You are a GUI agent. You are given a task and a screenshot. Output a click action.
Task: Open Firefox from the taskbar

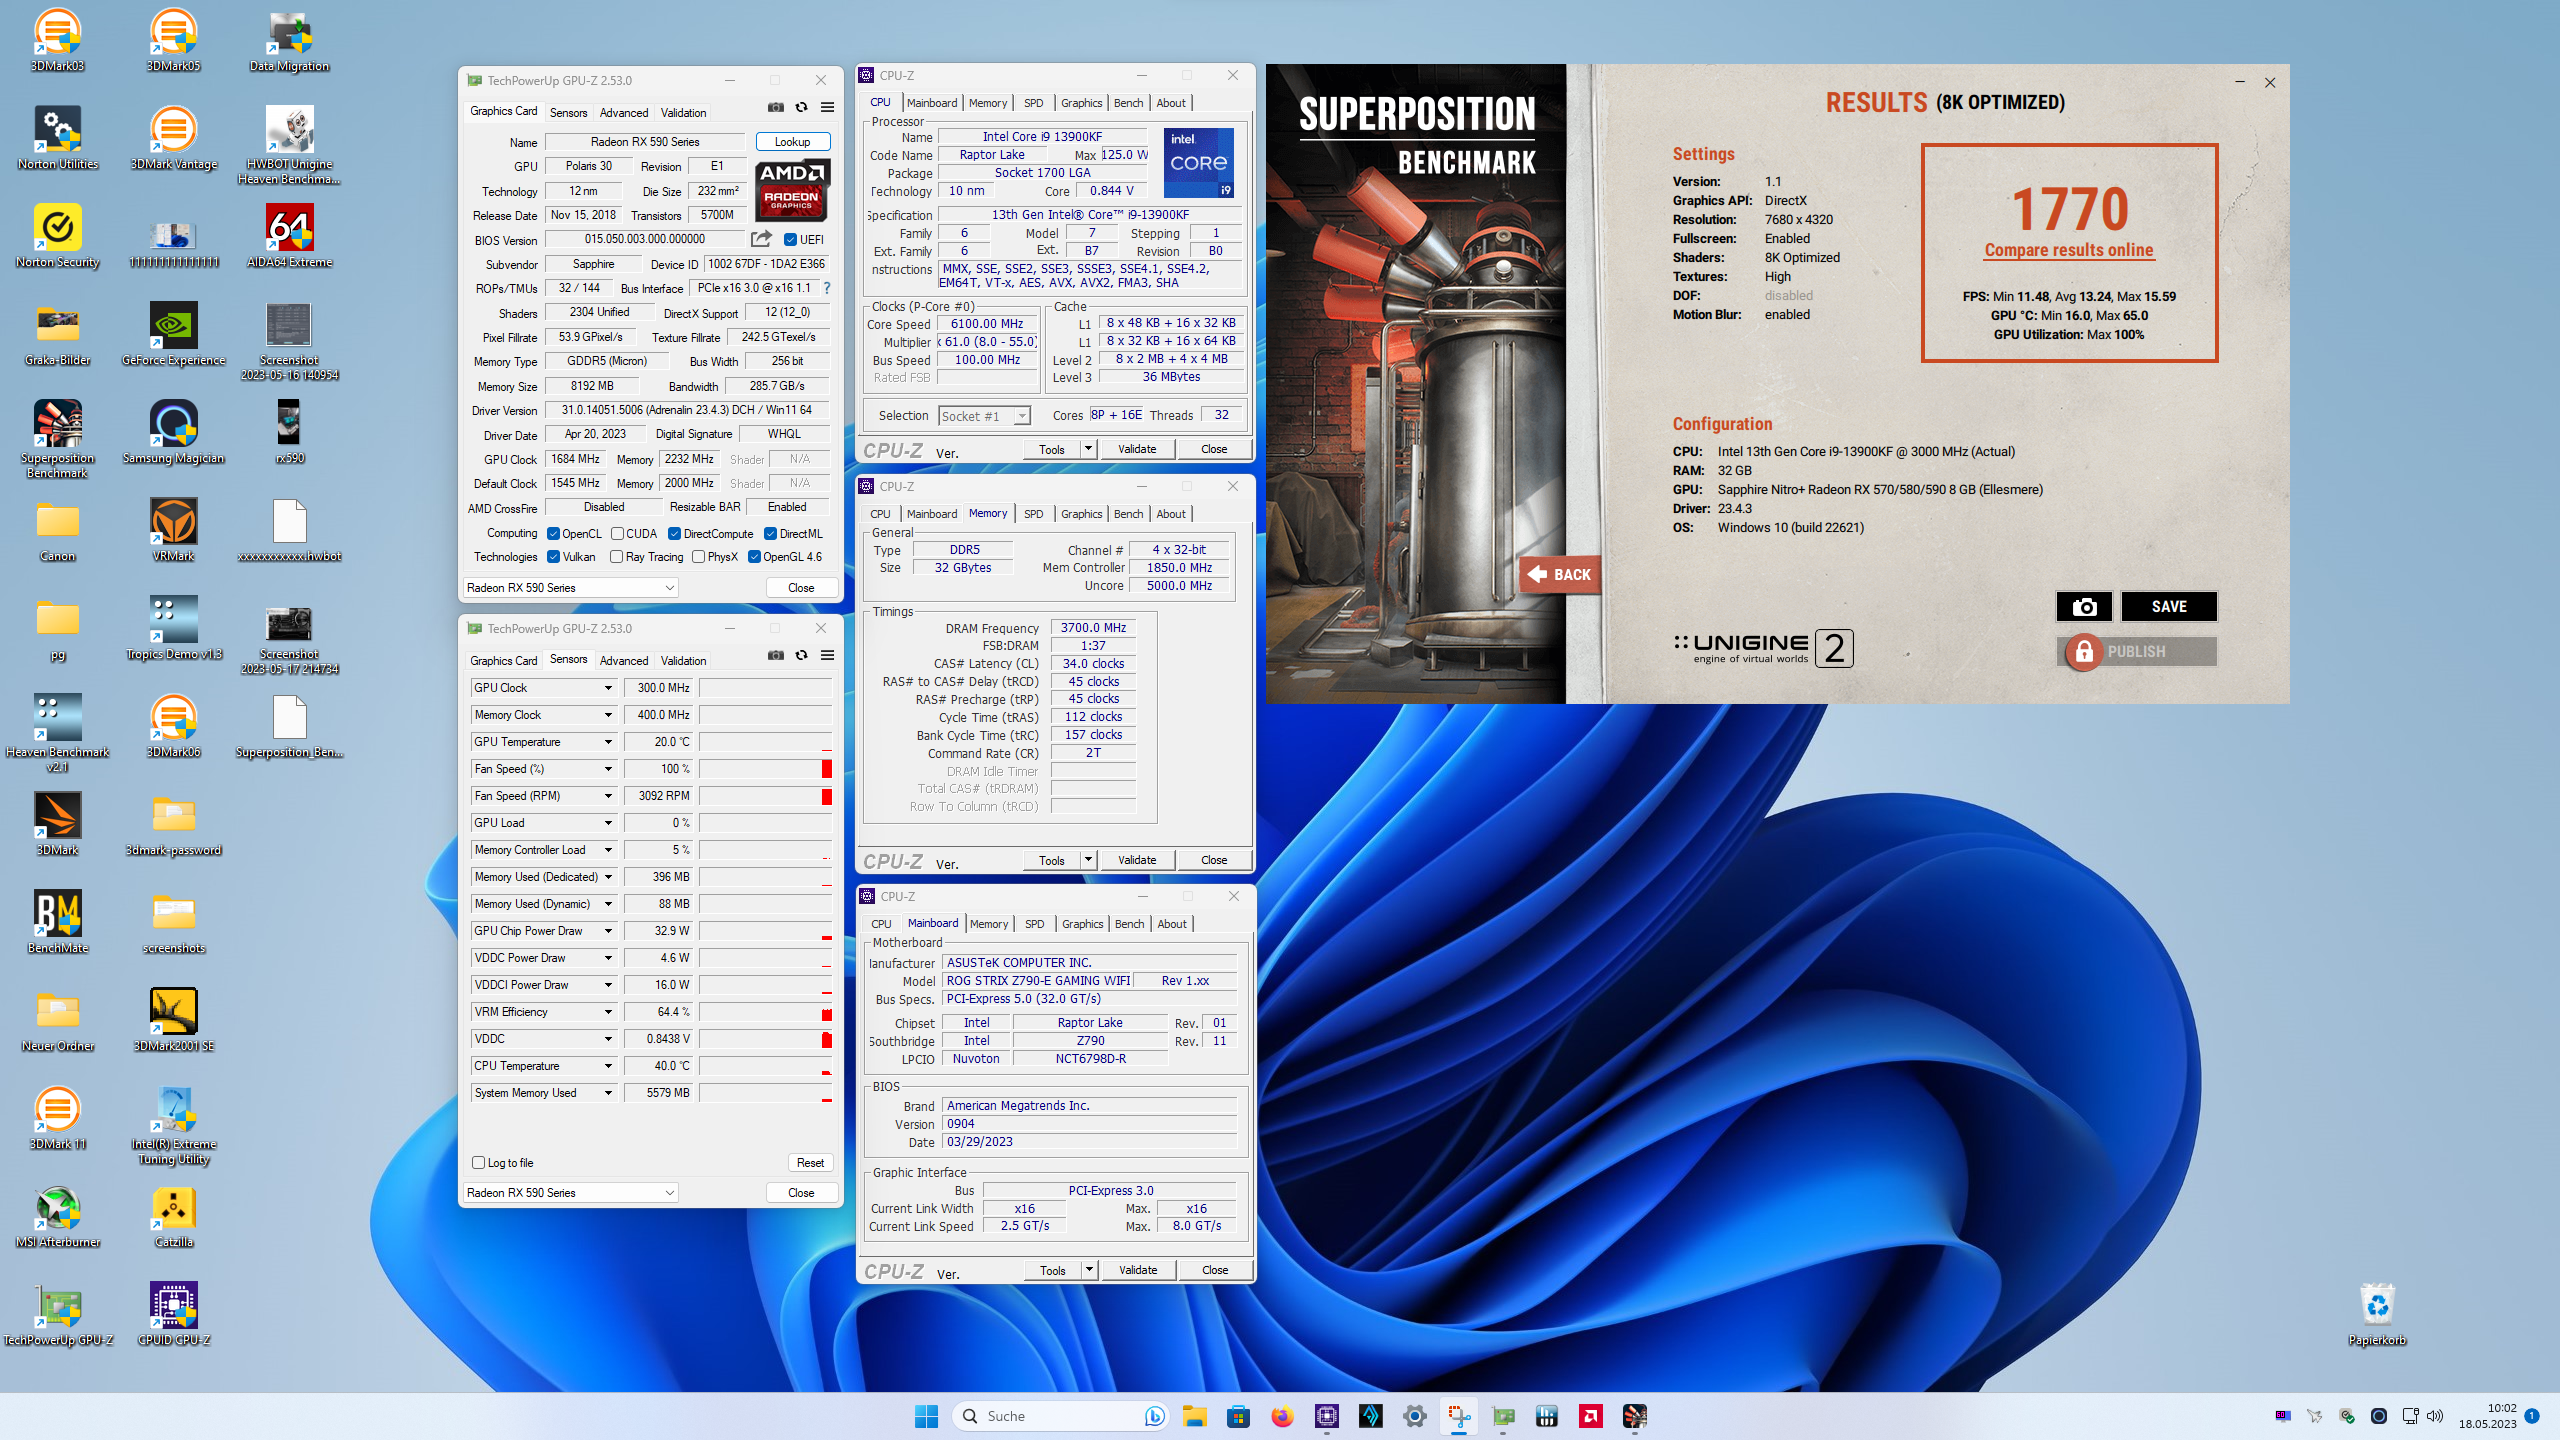tap(1282, 1416)
